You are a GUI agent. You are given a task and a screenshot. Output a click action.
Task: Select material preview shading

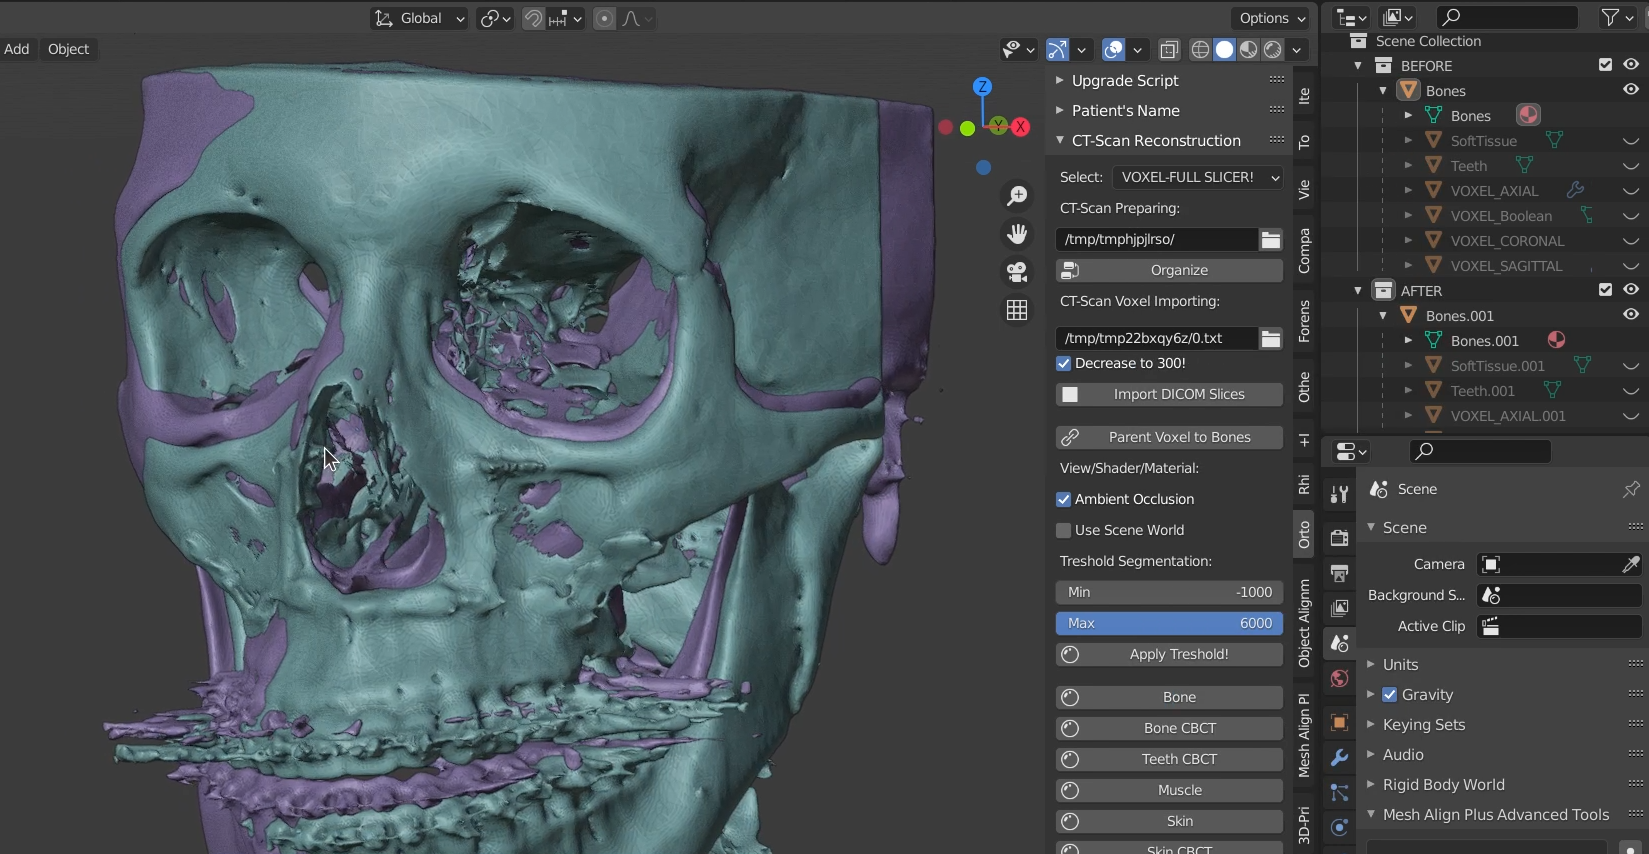pos(1248,49)
